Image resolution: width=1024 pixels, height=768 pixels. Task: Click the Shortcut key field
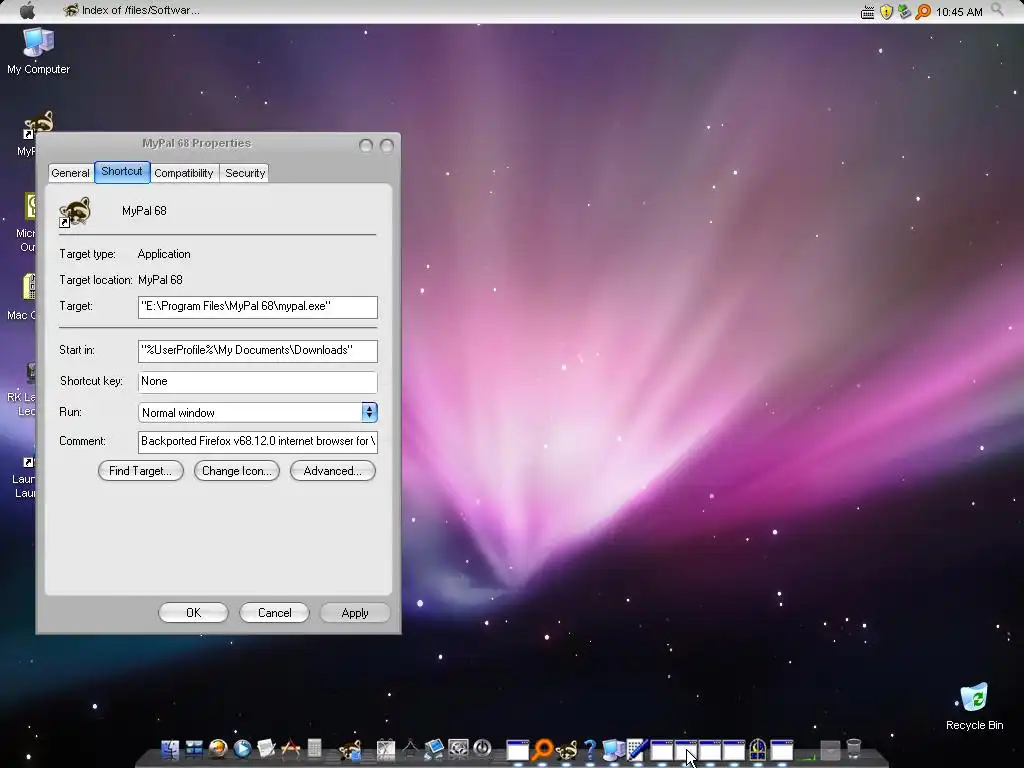tap(257, 382)
